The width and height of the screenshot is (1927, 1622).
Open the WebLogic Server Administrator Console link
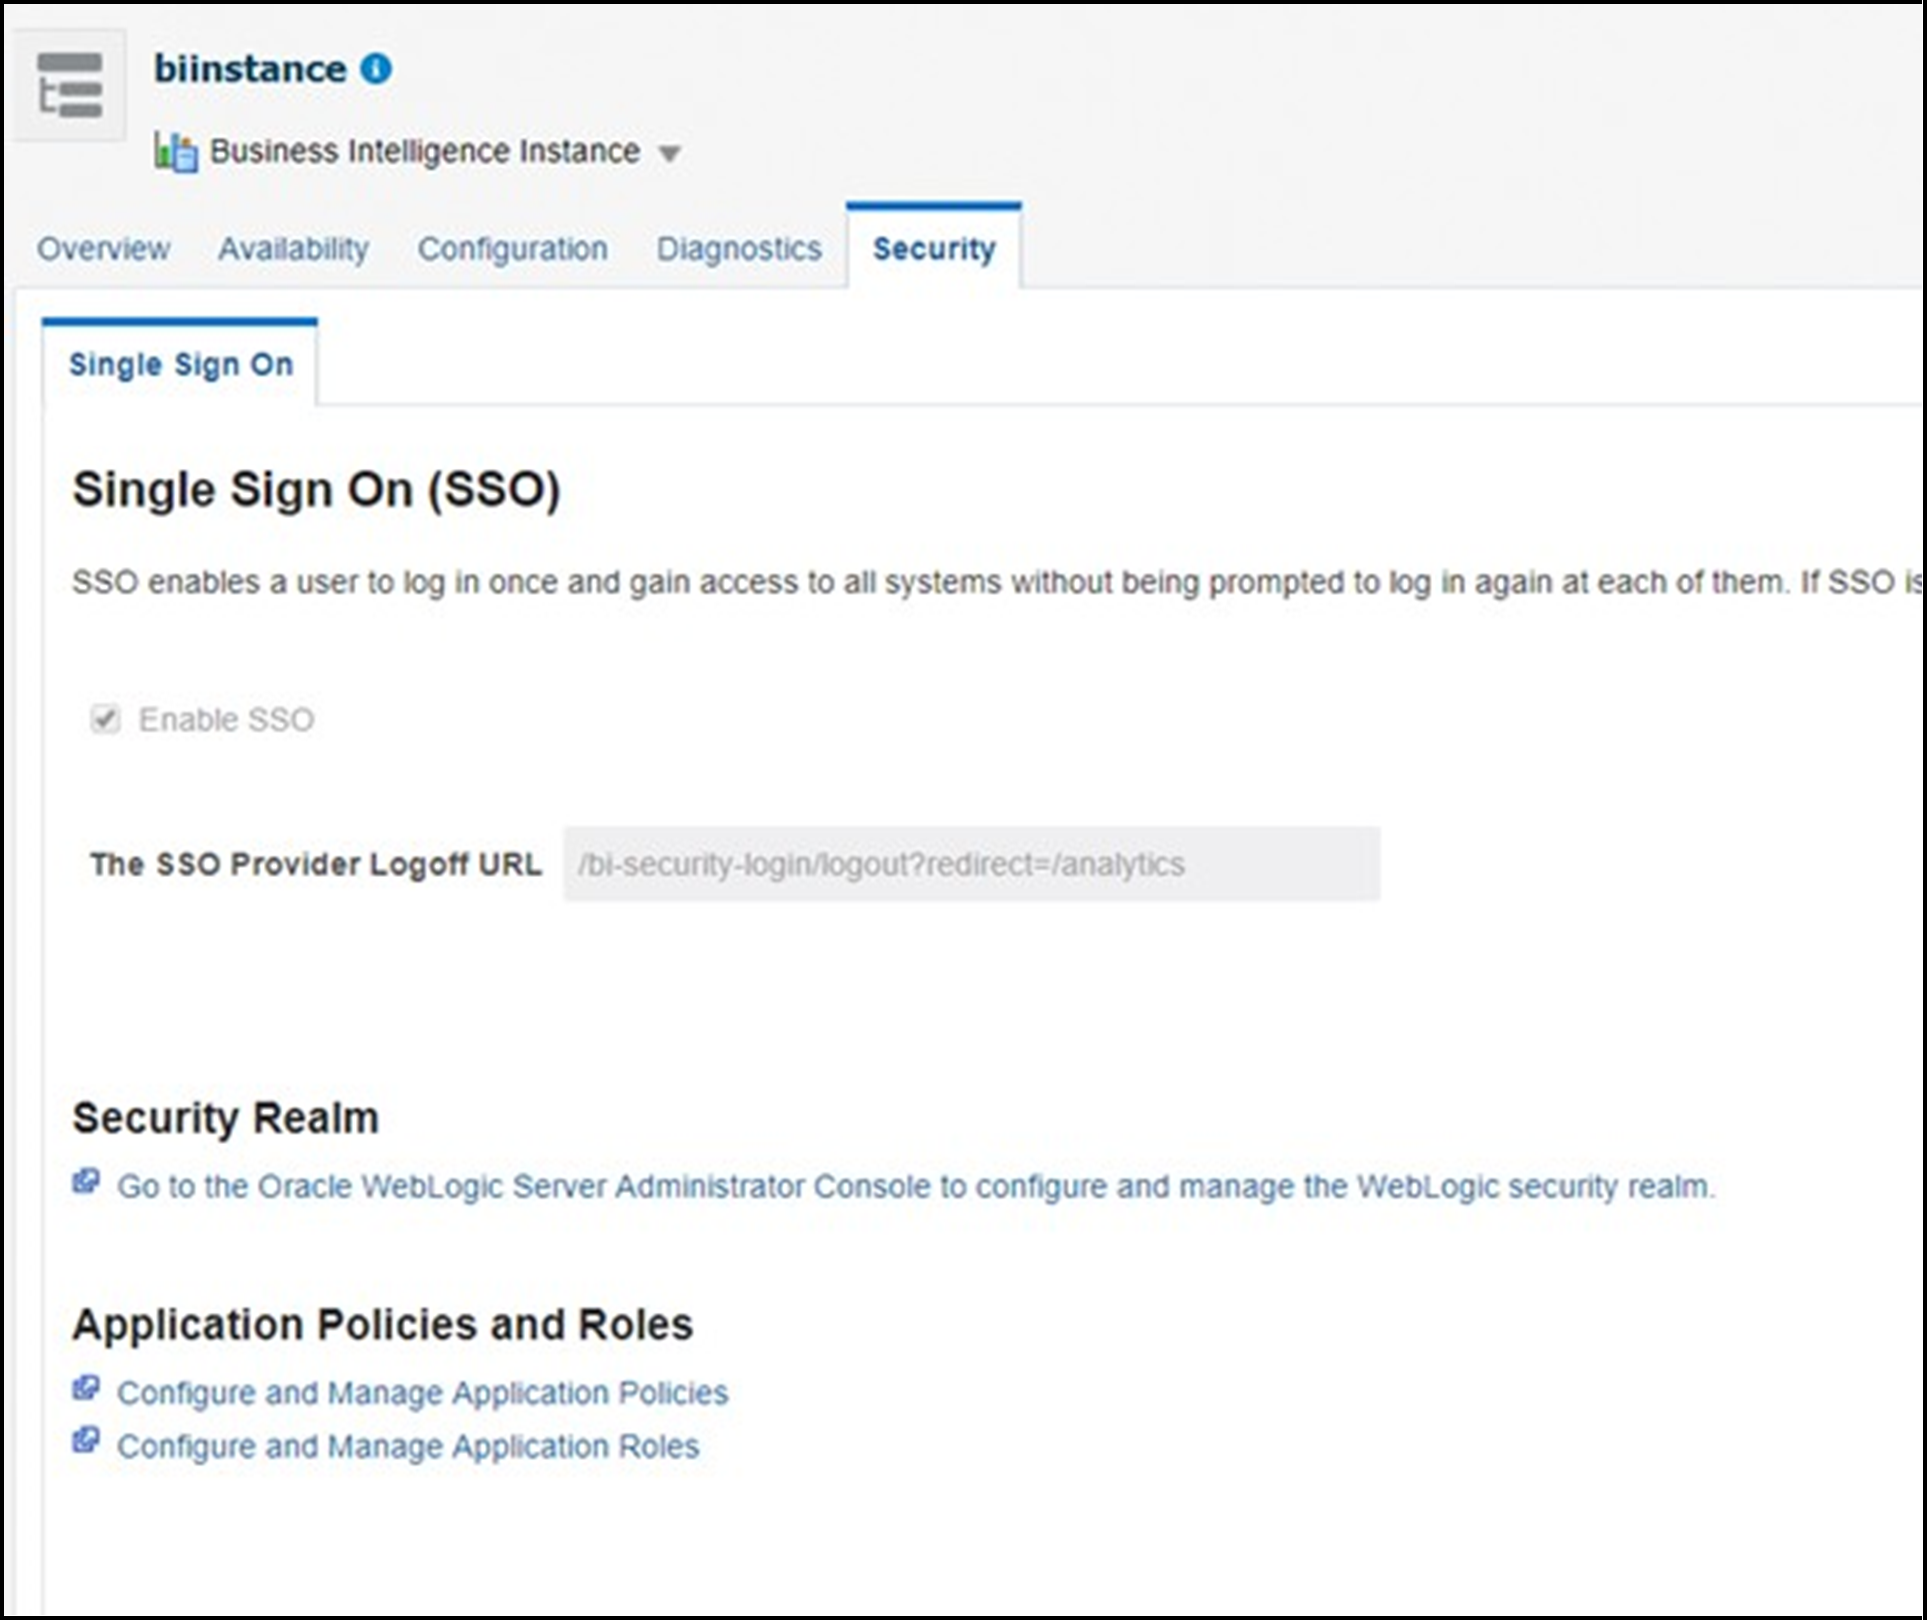916,1186
